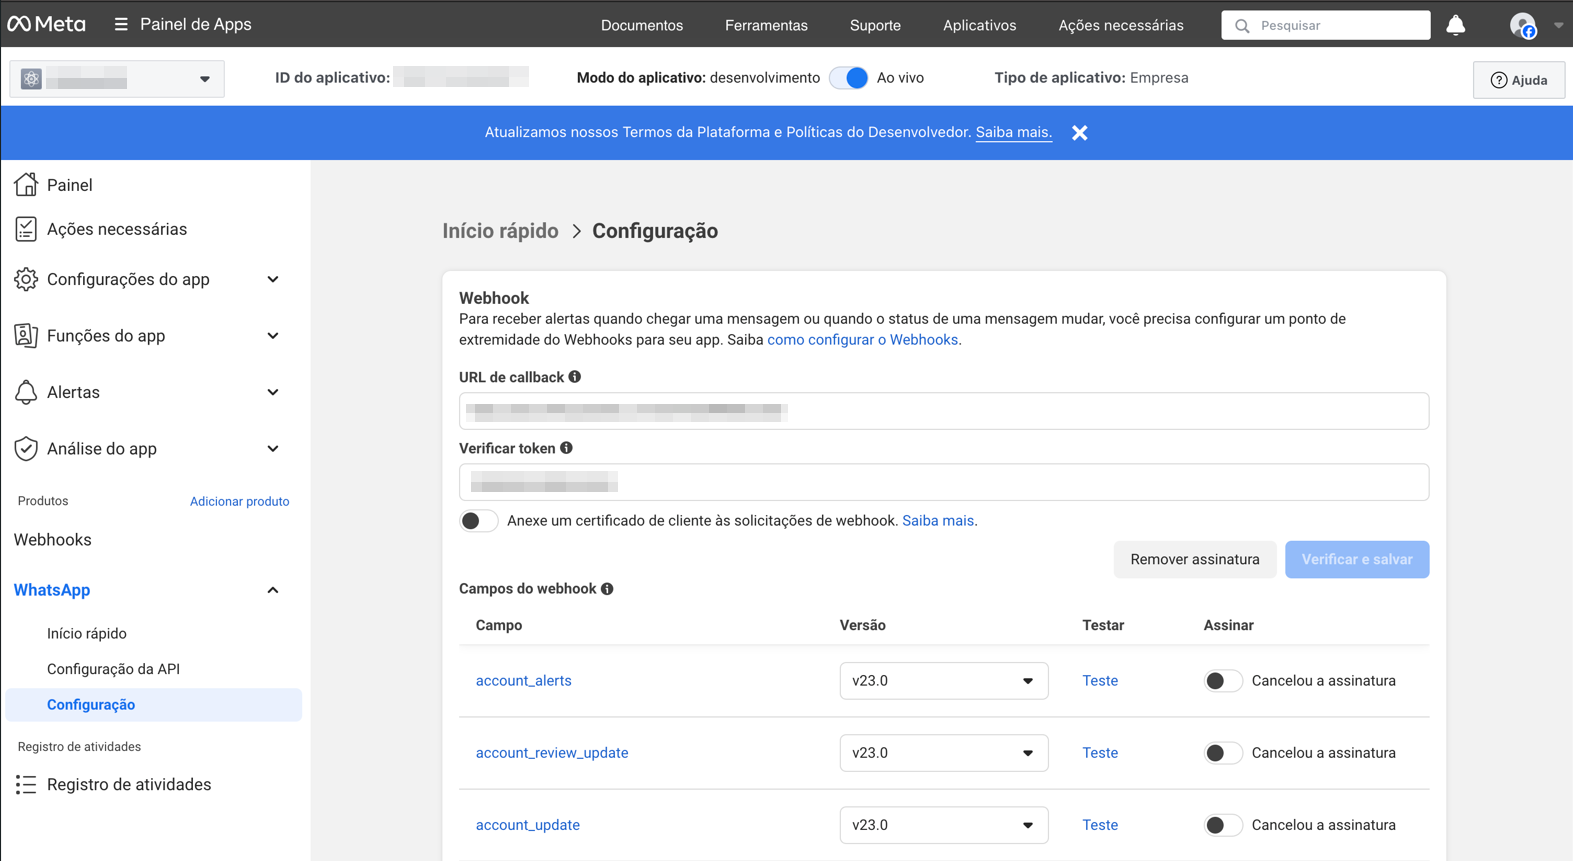Click the Teste link for account_update

1100,825
